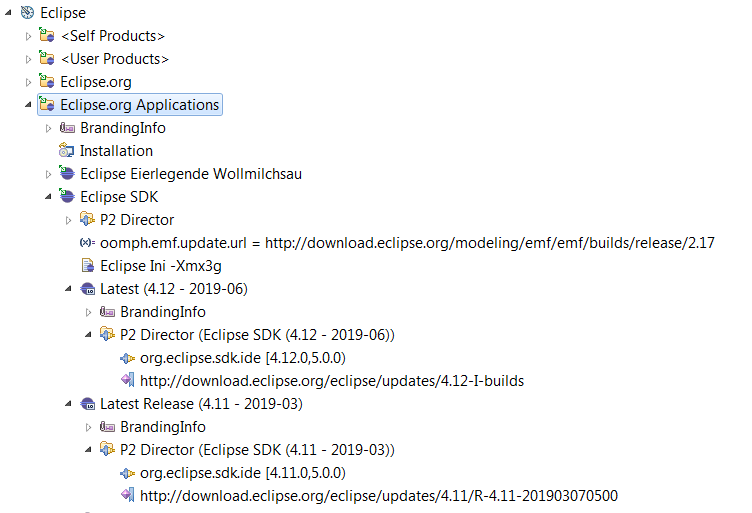
Task: Select Eclipse Eierlegende Wollmilchsau in the tree
Action: tap(191, 174)
